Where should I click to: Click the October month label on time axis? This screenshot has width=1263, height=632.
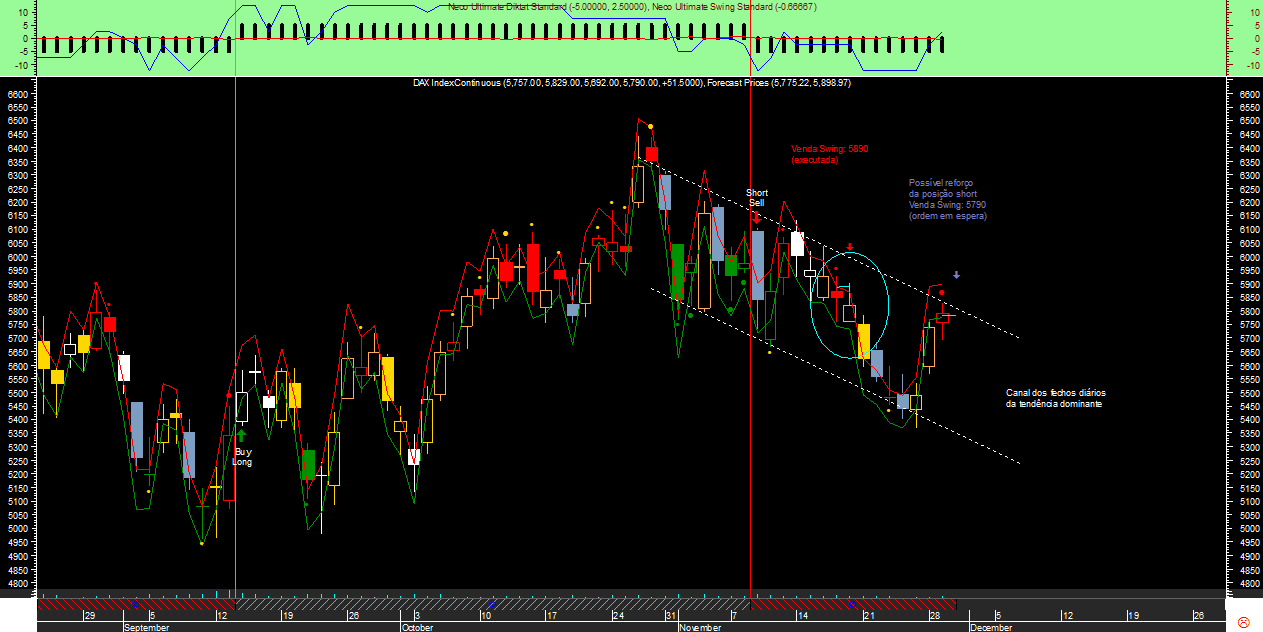tap(417, 627)
